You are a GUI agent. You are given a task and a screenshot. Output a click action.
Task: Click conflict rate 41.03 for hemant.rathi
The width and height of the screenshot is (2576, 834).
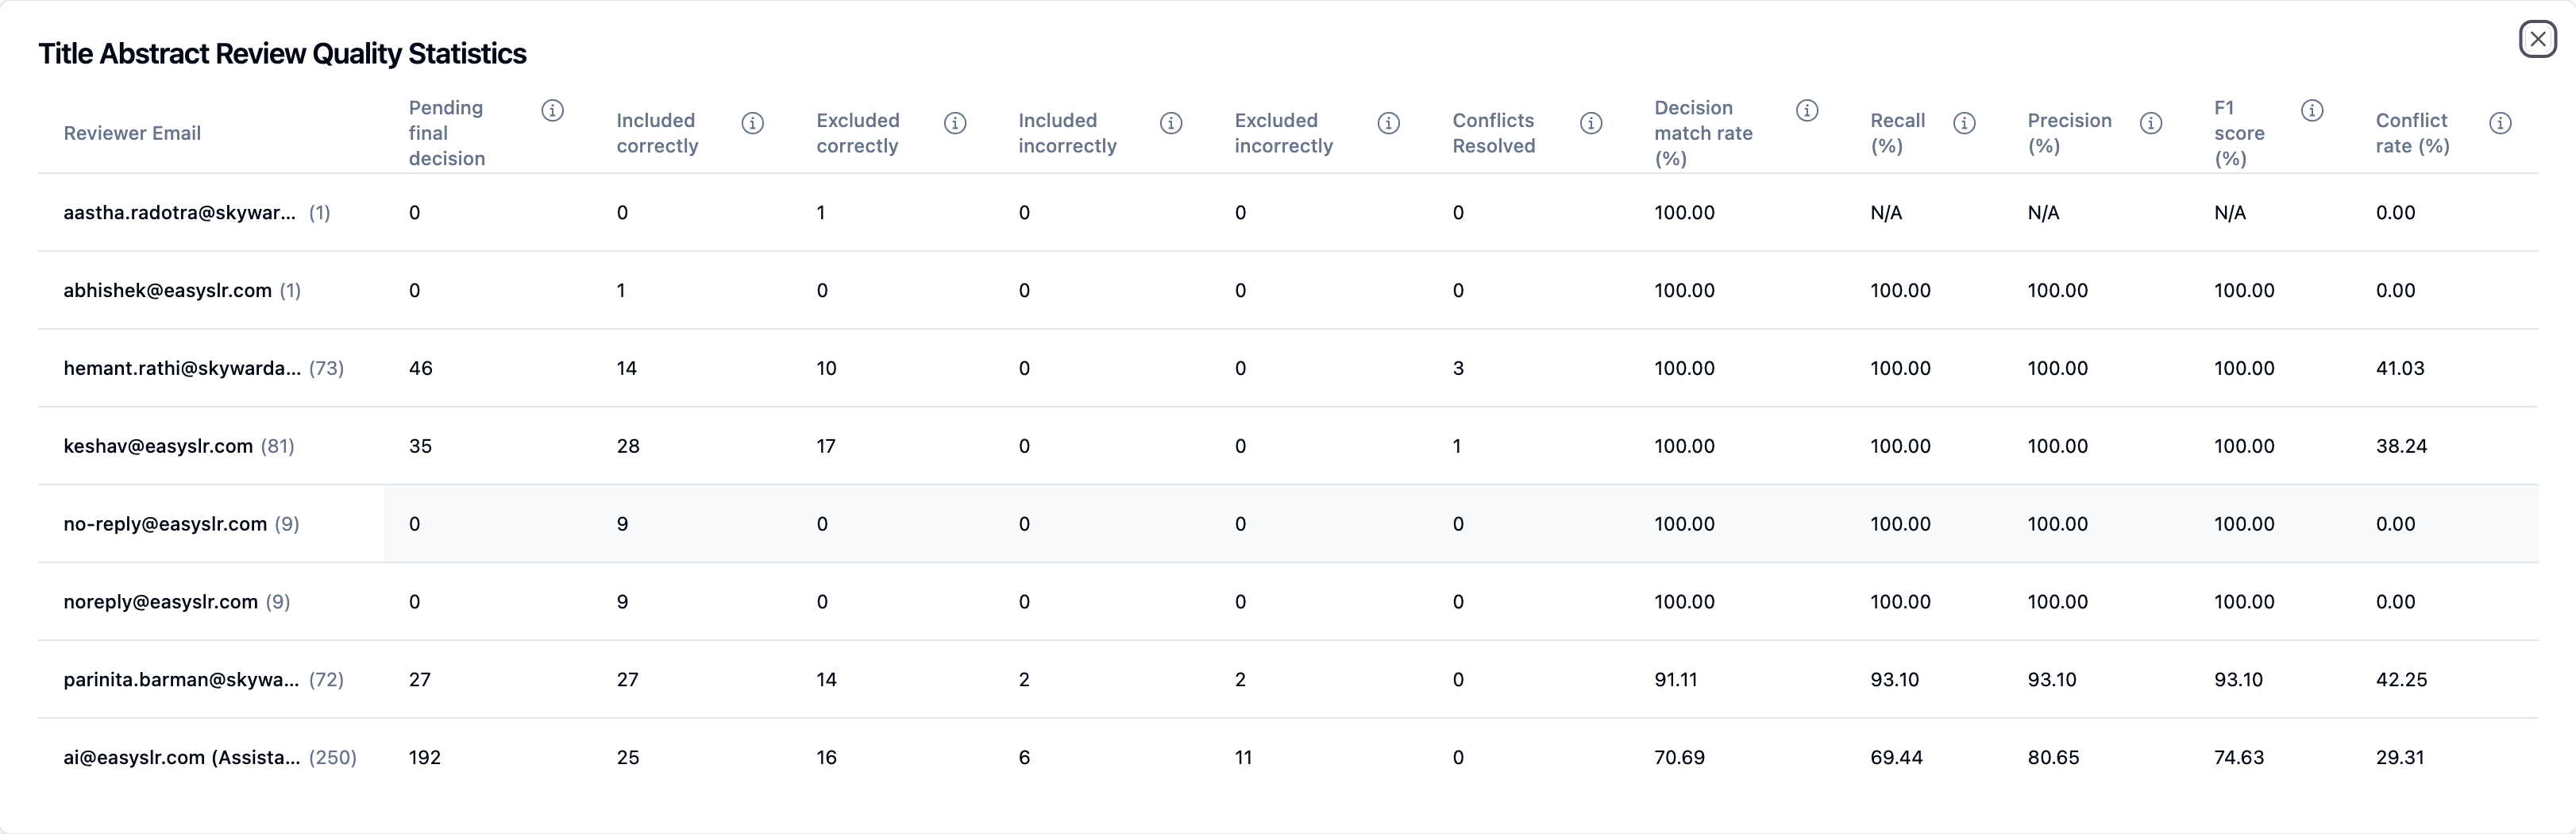2400,368
